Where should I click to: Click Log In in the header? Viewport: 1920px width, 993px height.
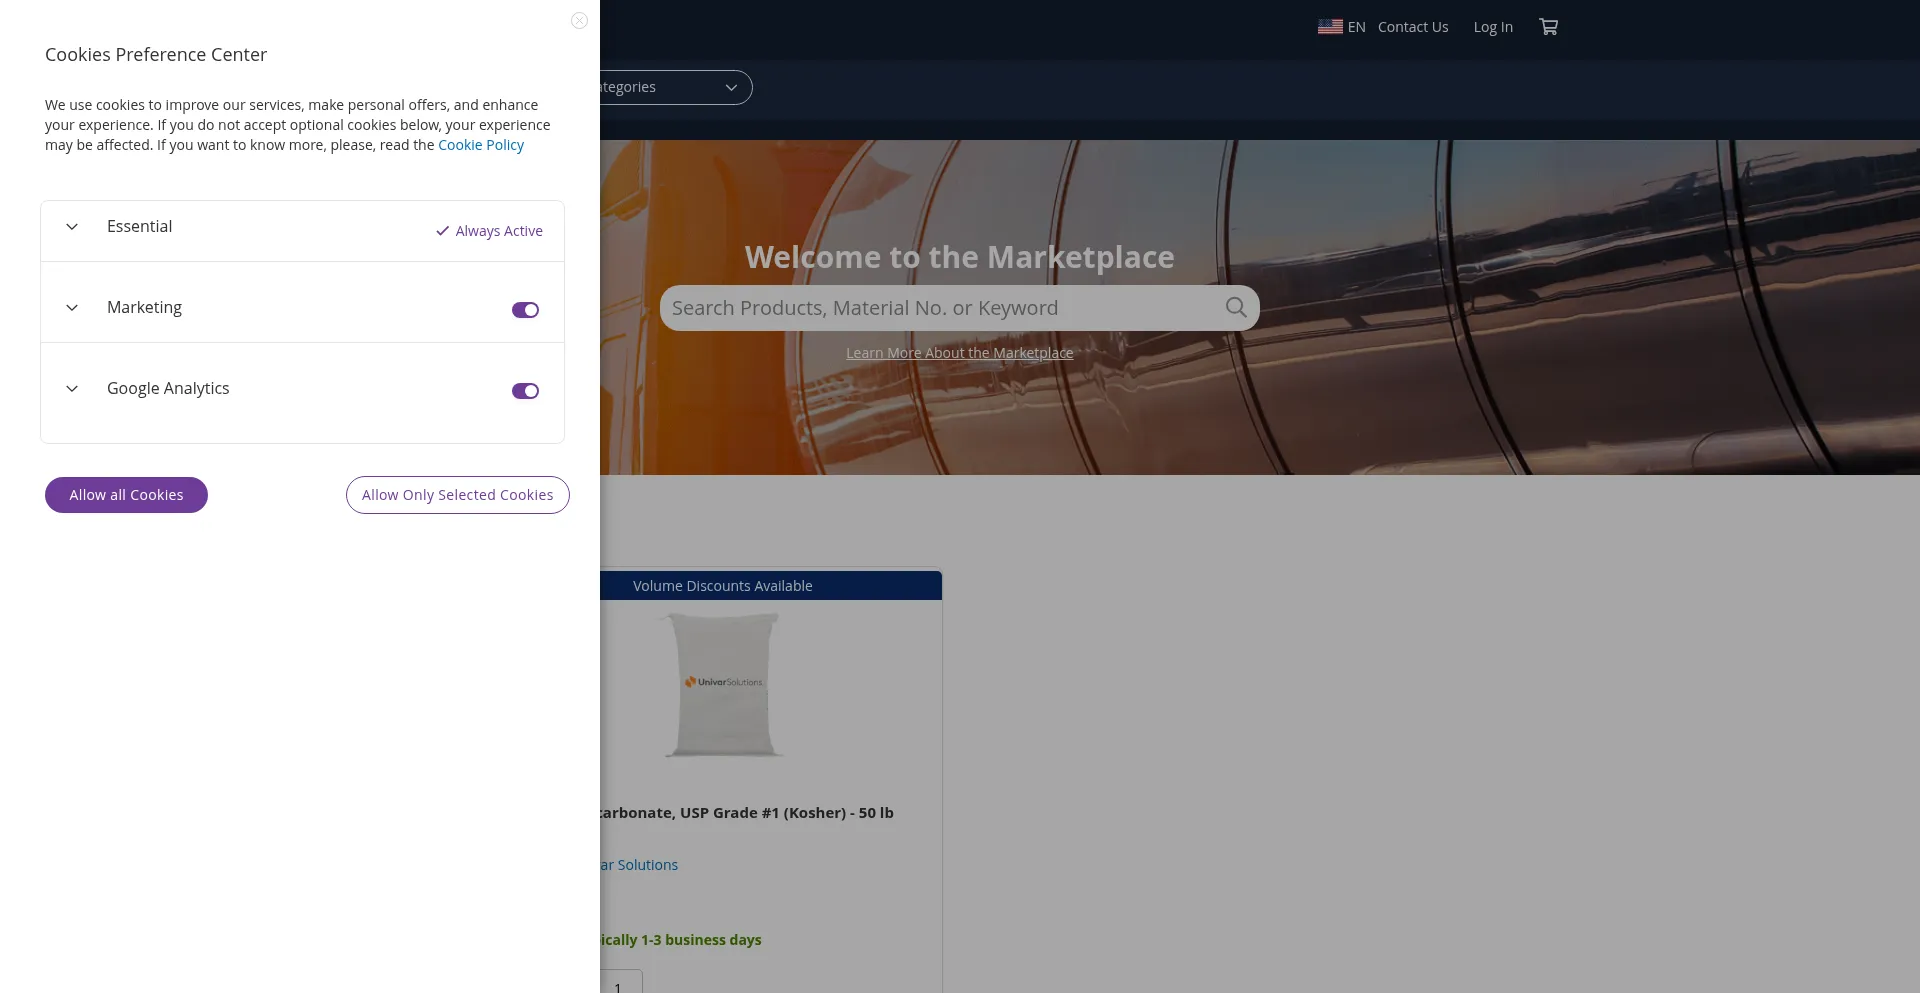[x=1492, y=27]
